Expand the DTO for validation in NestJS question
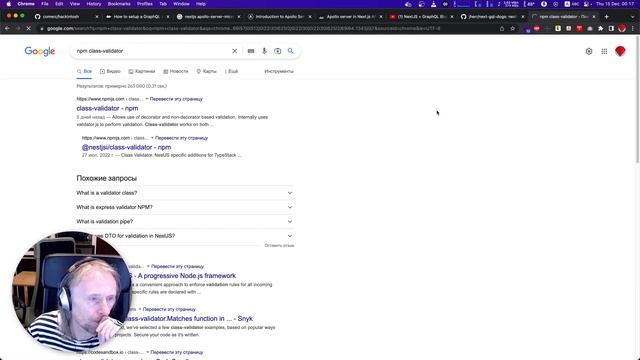This screenshot has width=640, height=360. [x=184, y=236]
